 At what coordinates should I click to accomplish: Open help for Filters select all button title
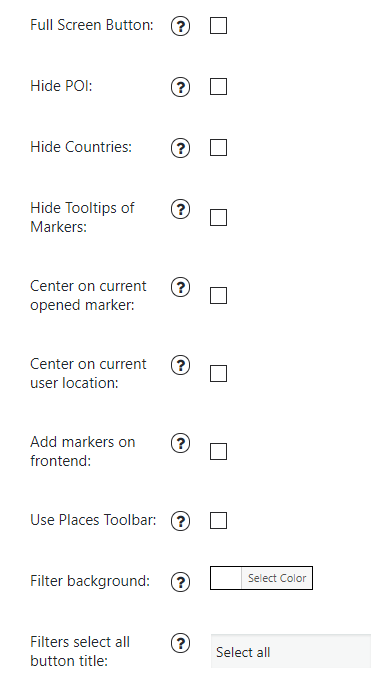click(x=180, y=643)
